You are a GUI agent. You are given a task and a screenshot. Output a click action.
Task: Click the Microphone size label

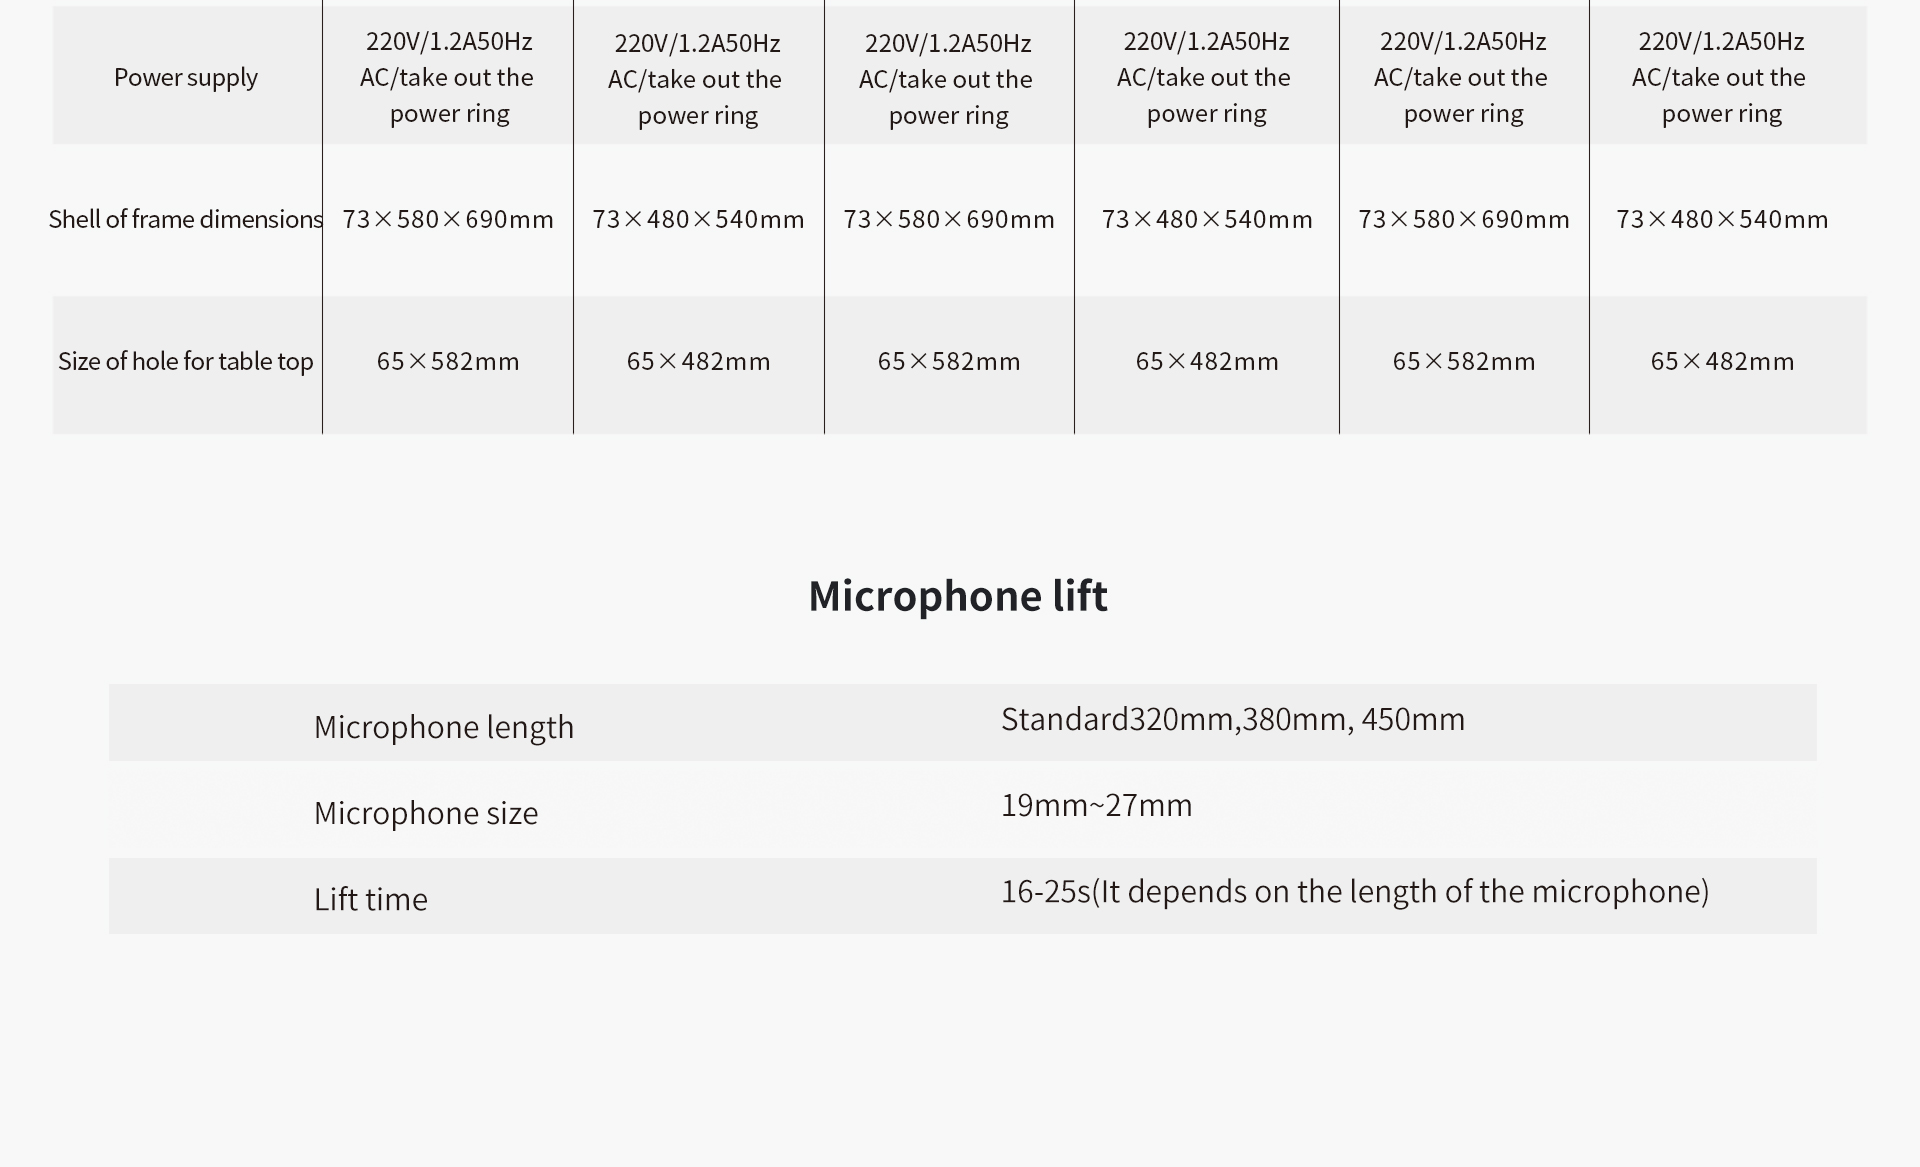[x=426, y=813]
